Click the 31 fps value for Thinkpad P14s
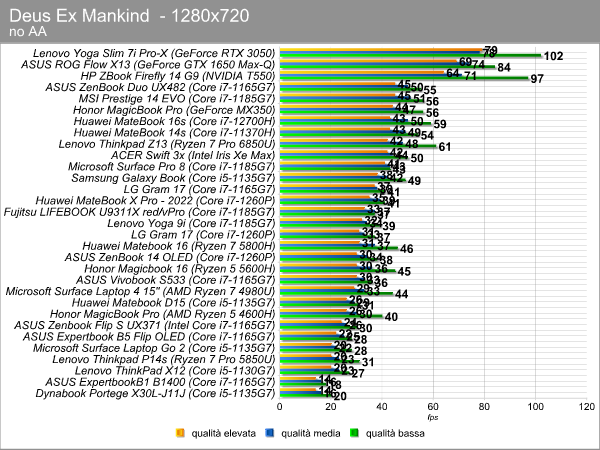Screen dimensions: 600x450 (368, 362)
